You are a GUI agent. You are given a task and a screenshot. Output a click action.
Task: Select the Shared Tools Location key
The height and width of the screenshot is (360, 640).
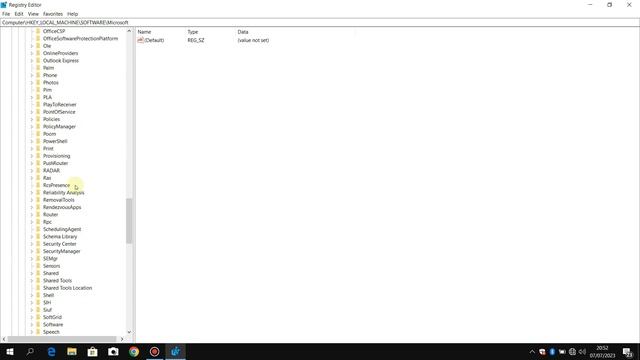point(67,288)
